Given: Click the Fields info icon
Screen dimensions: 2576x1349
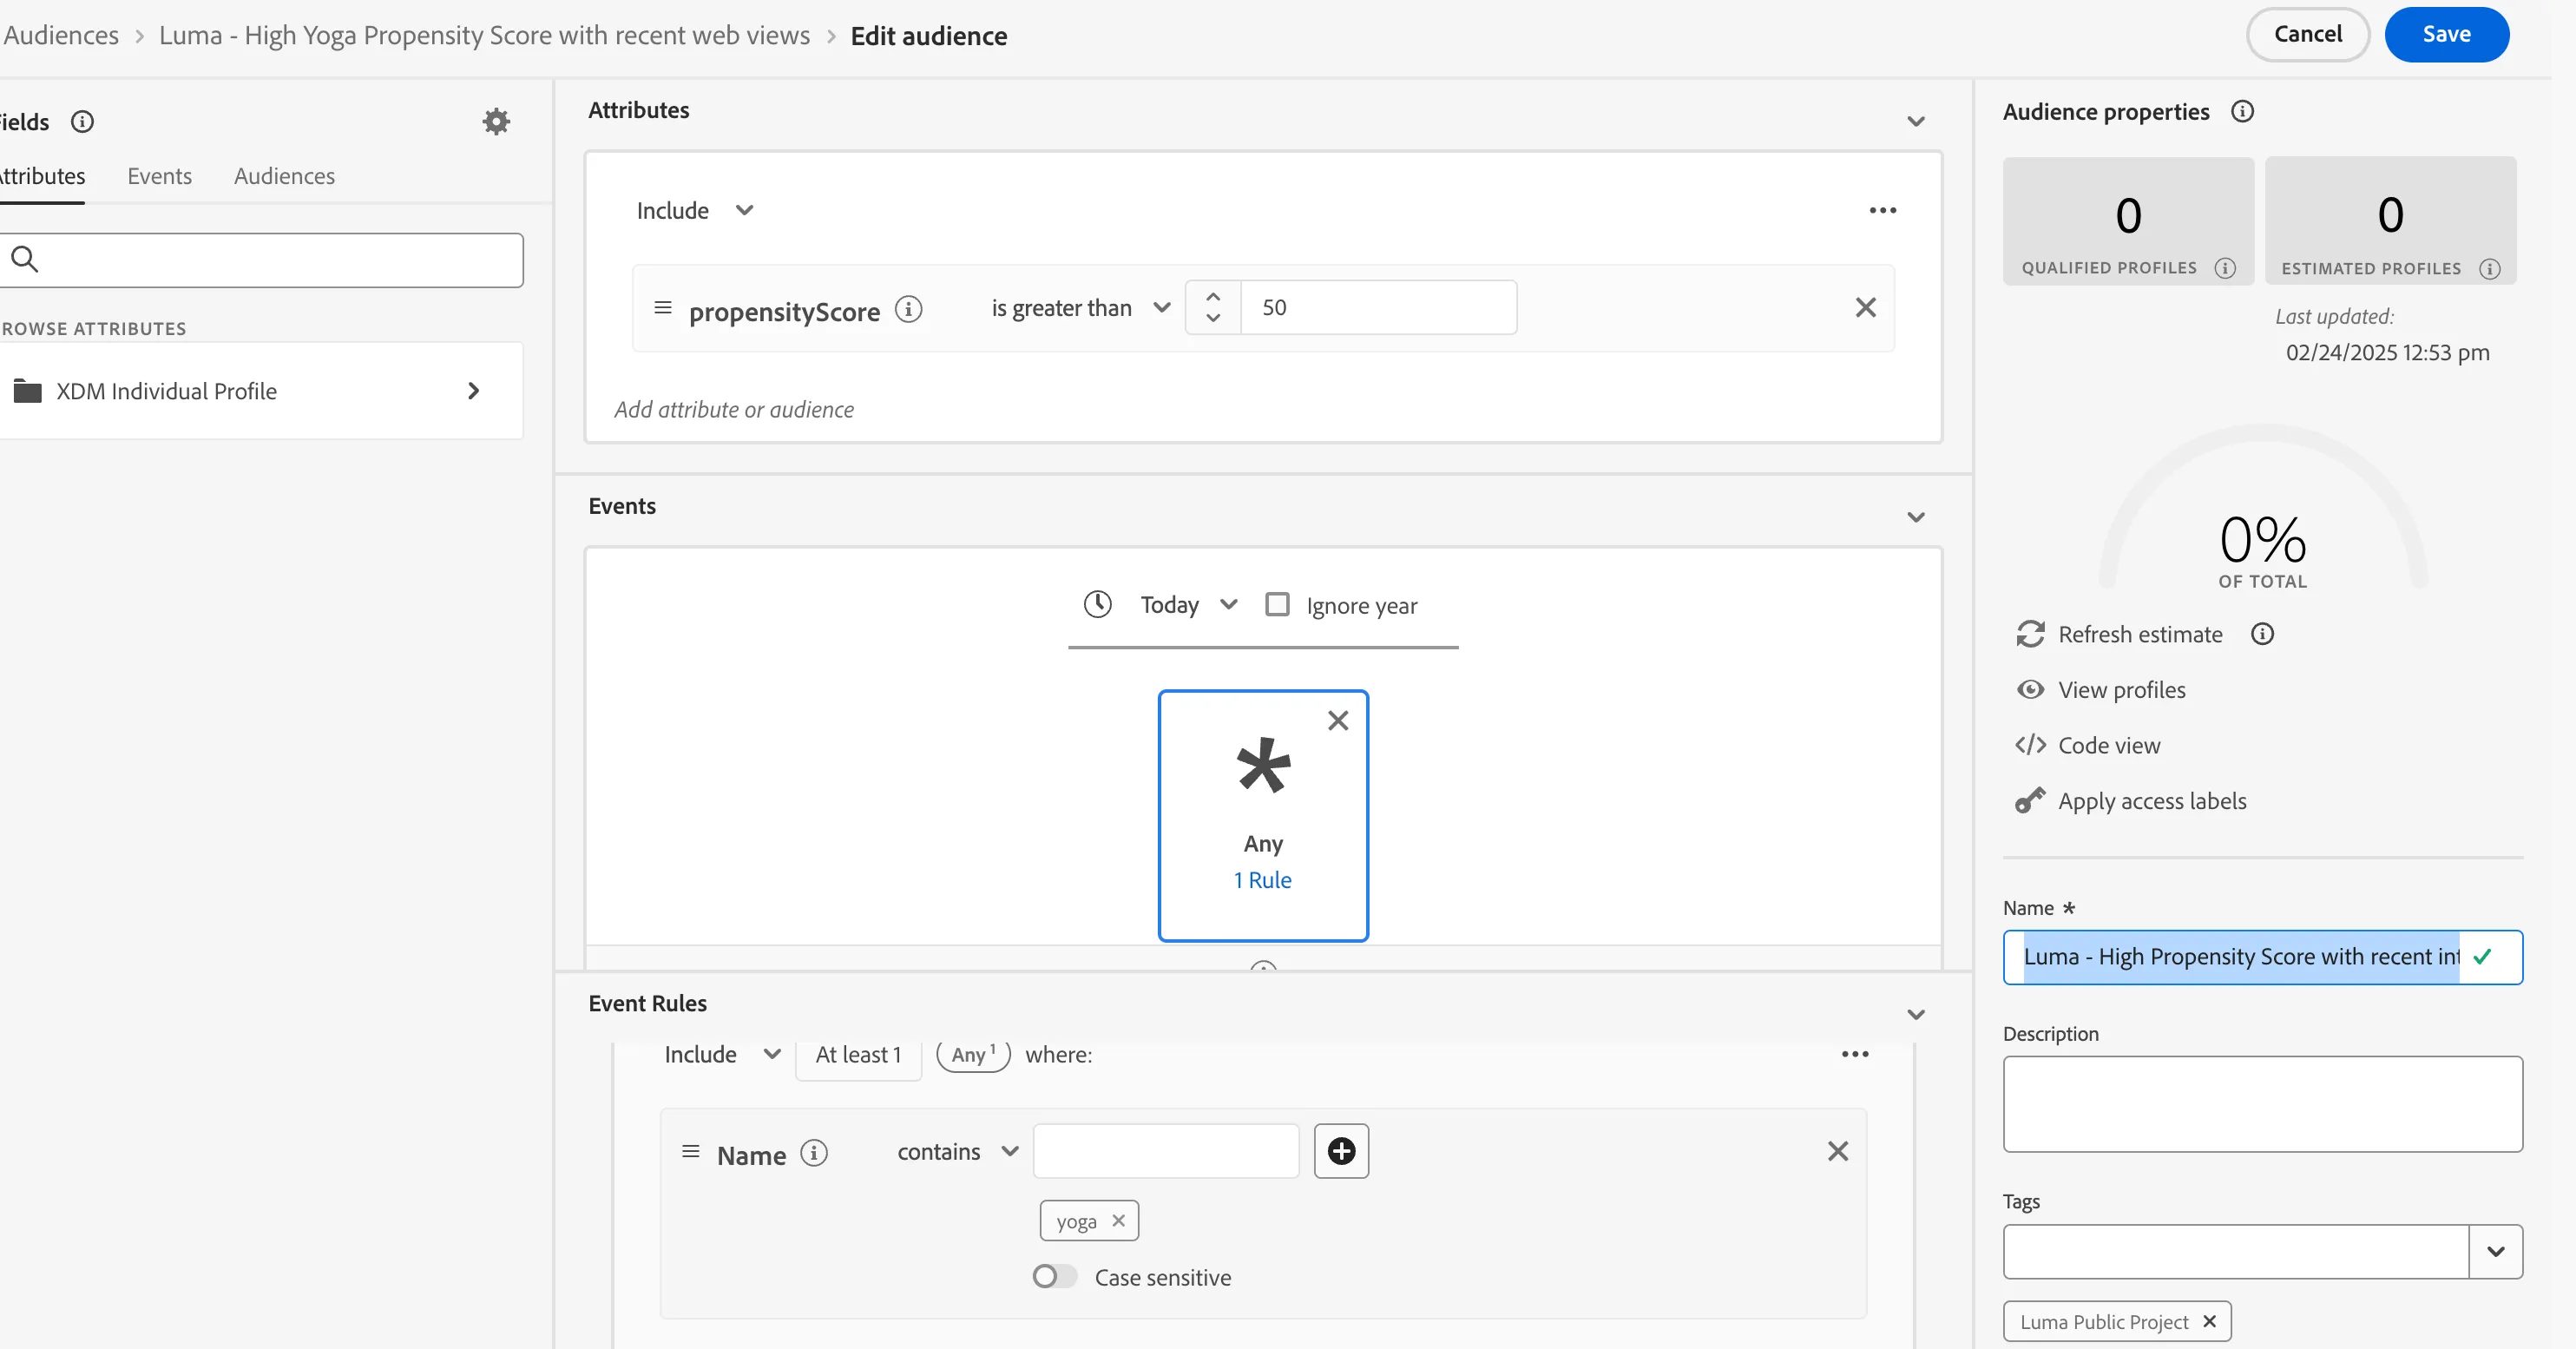Looking at the screenshot, I should (x=82, y=122).
